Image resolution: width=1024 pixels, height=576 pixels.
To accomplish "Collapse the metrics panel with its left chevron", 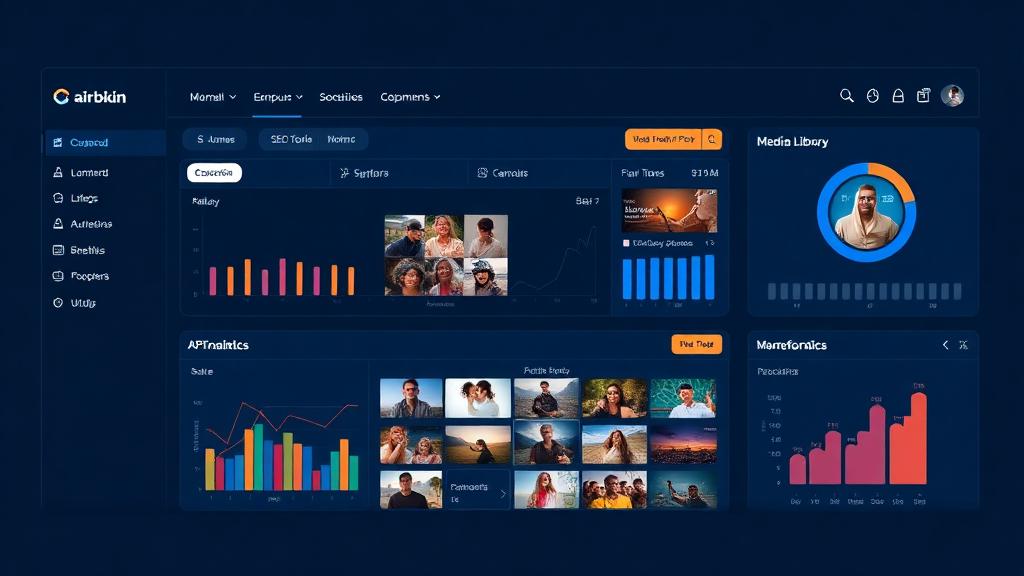I will point(944,344).
